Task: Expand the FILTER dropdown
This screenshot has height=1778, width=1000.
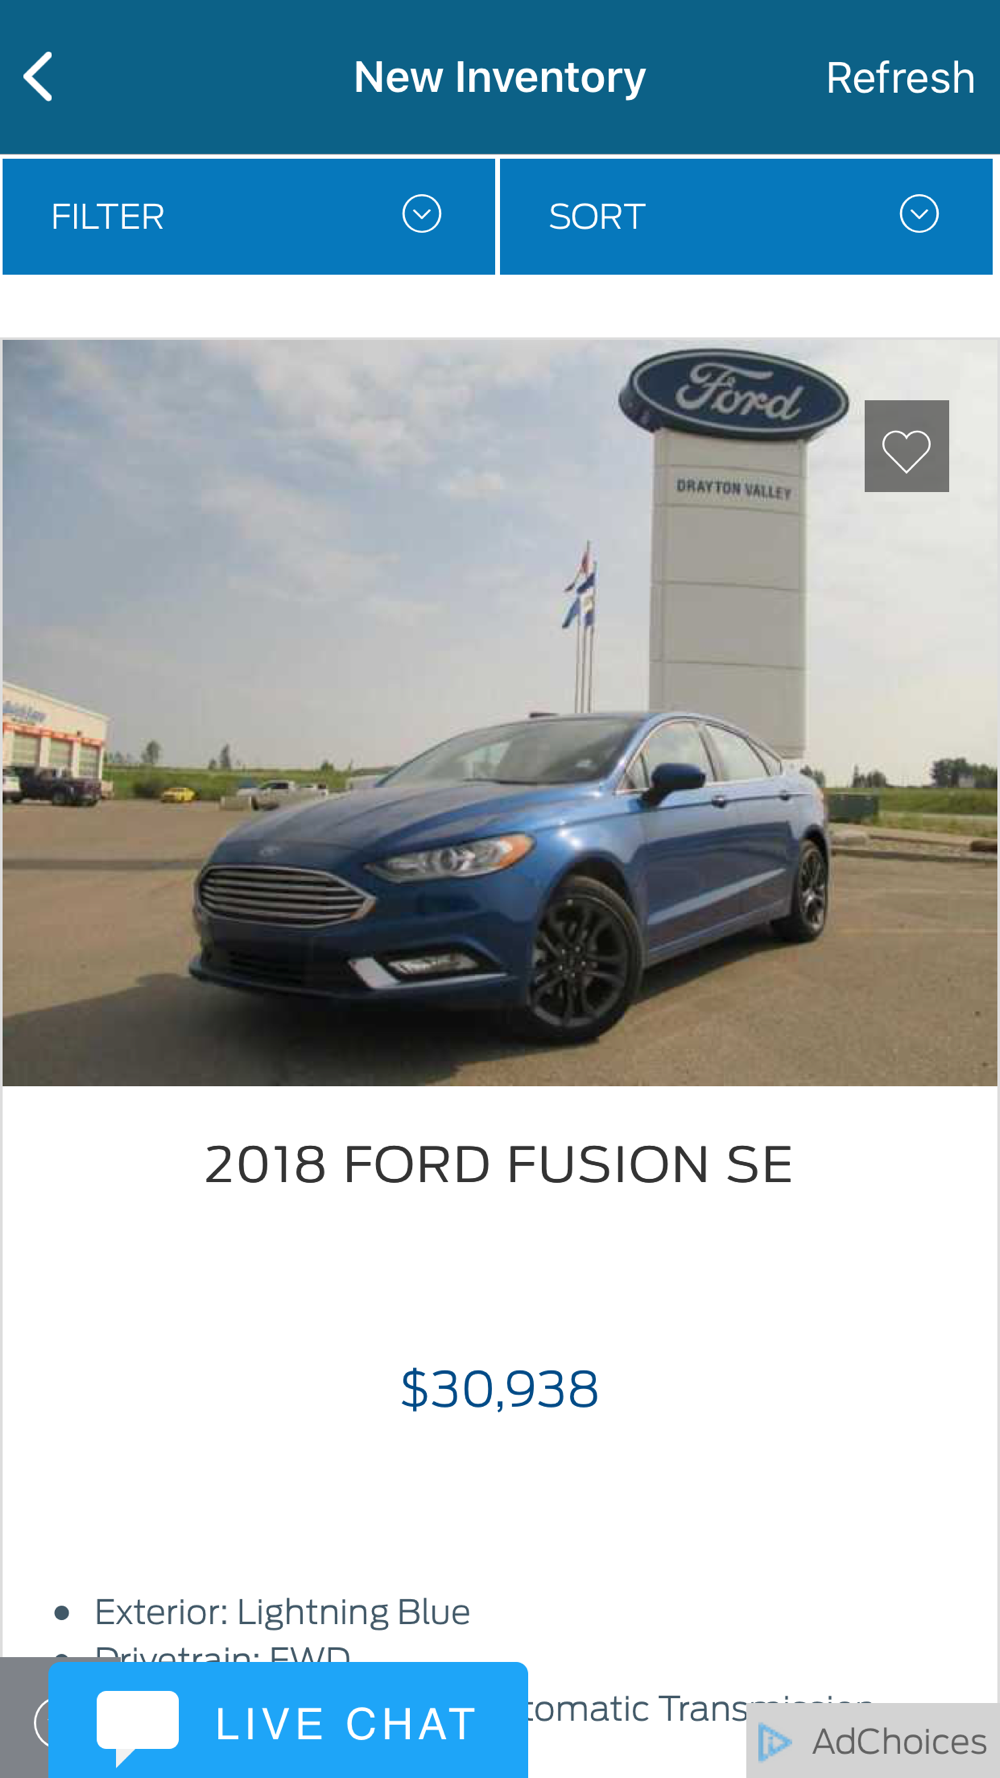Action: click(x=249, y=216)
